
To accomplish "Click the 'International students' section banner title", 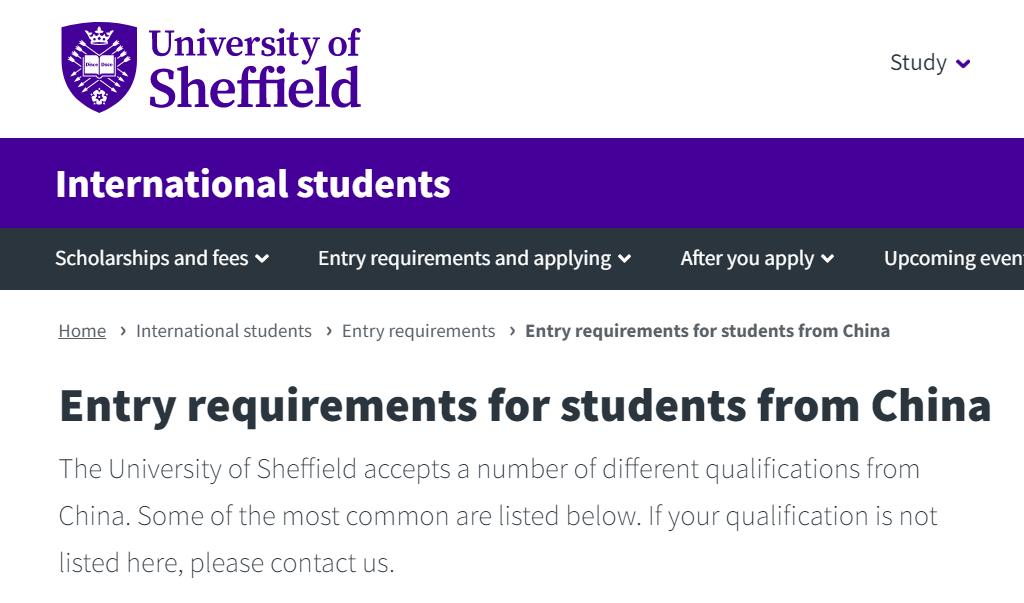I will [x=253, y=184].
